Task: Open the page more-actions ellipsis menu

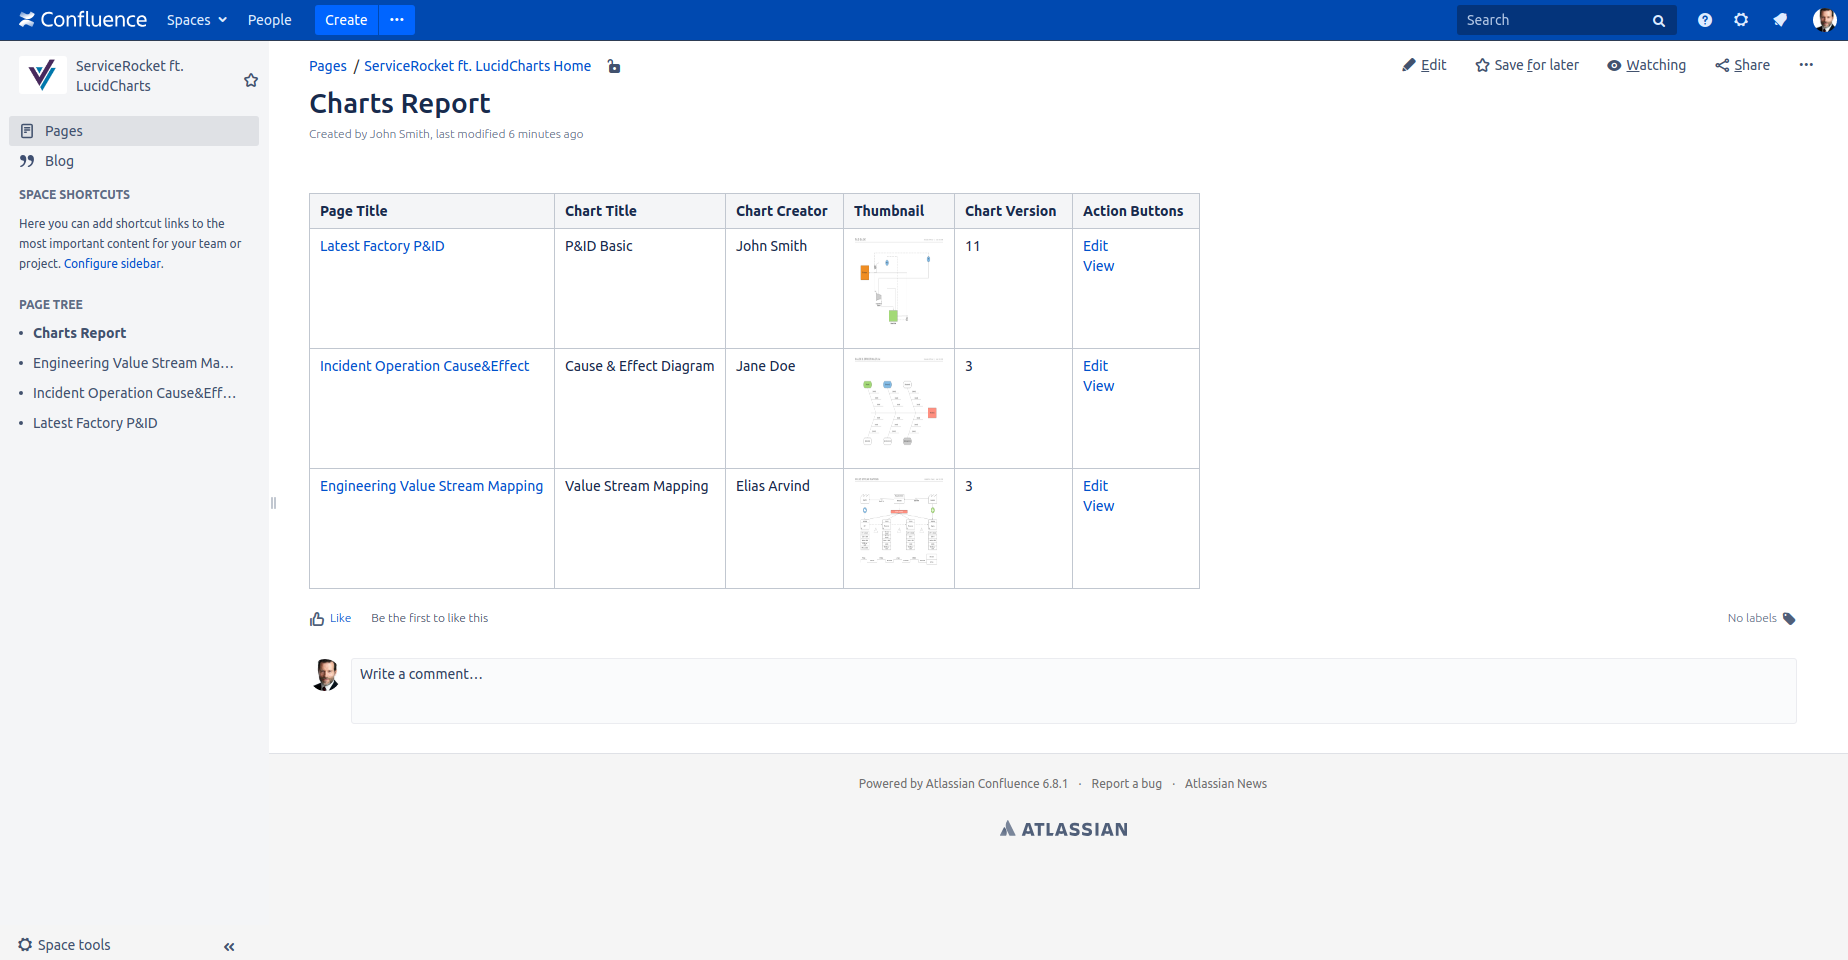Action: click(1806, 64)
